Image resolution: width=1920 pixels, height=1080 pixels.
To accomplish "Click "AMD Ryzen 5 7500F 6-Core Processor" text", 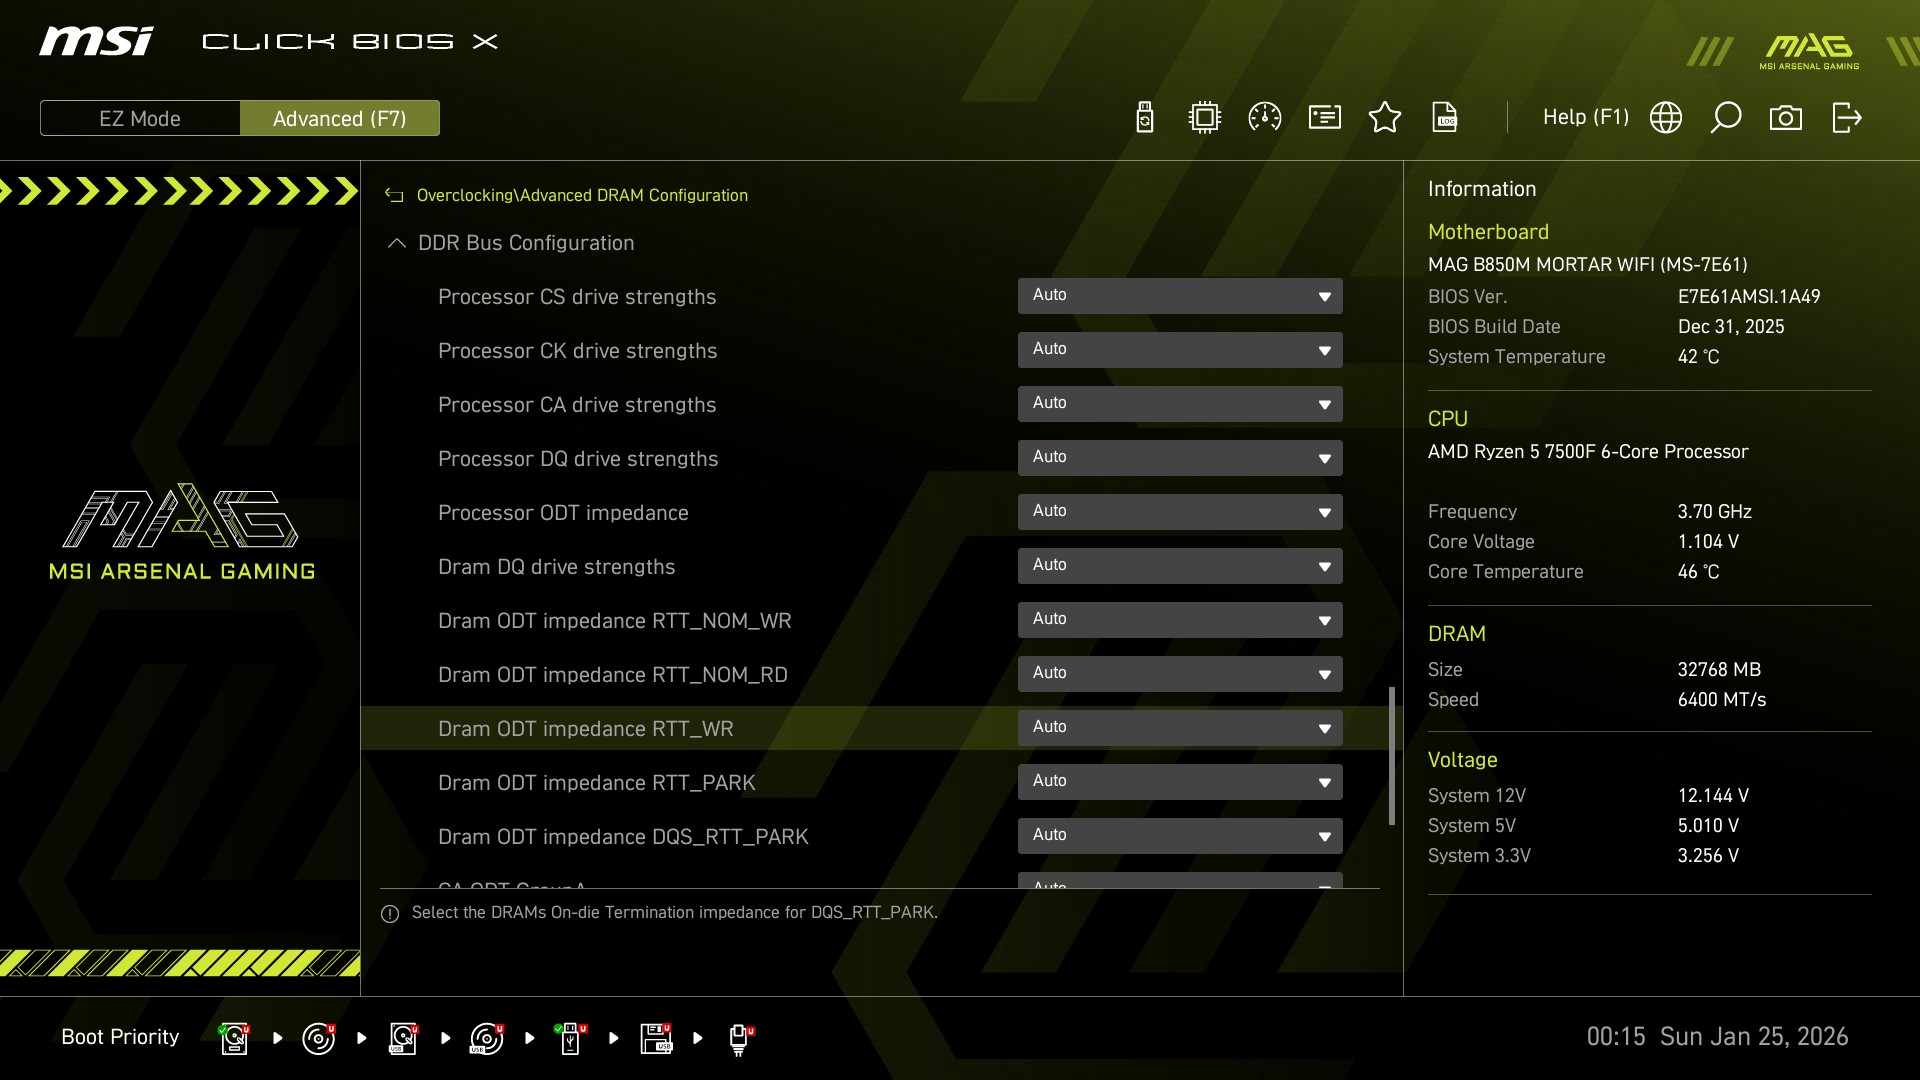I will point(1588,452).
